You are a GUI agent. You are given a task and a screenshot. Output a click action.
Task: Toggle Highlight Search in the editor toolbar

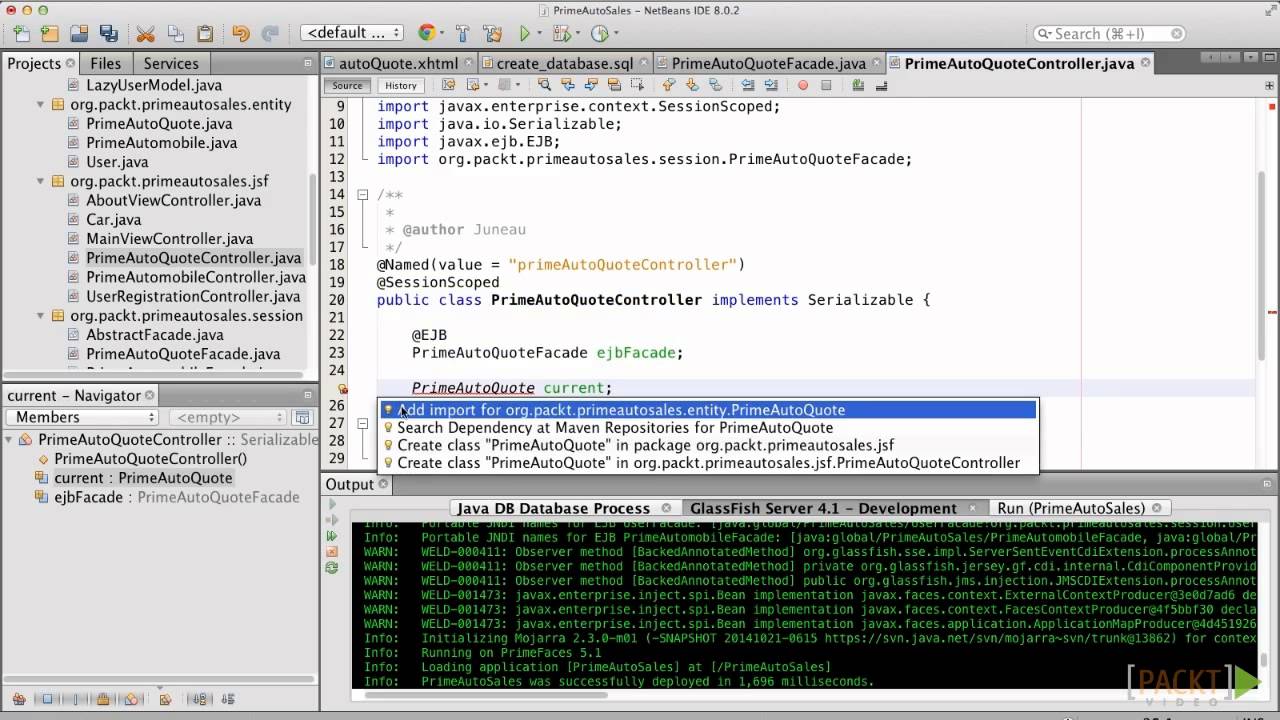point(614,86)
